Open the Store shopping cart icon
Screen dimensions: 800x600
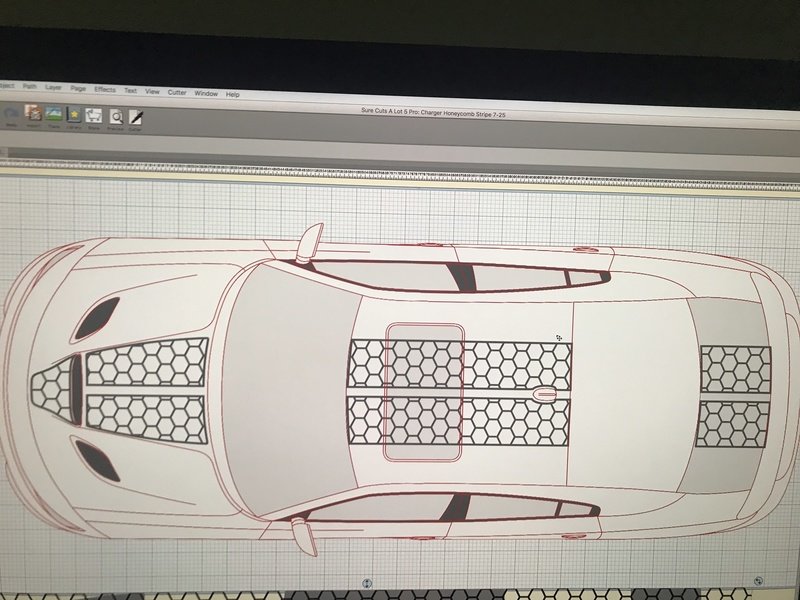[x=93, y=116]
